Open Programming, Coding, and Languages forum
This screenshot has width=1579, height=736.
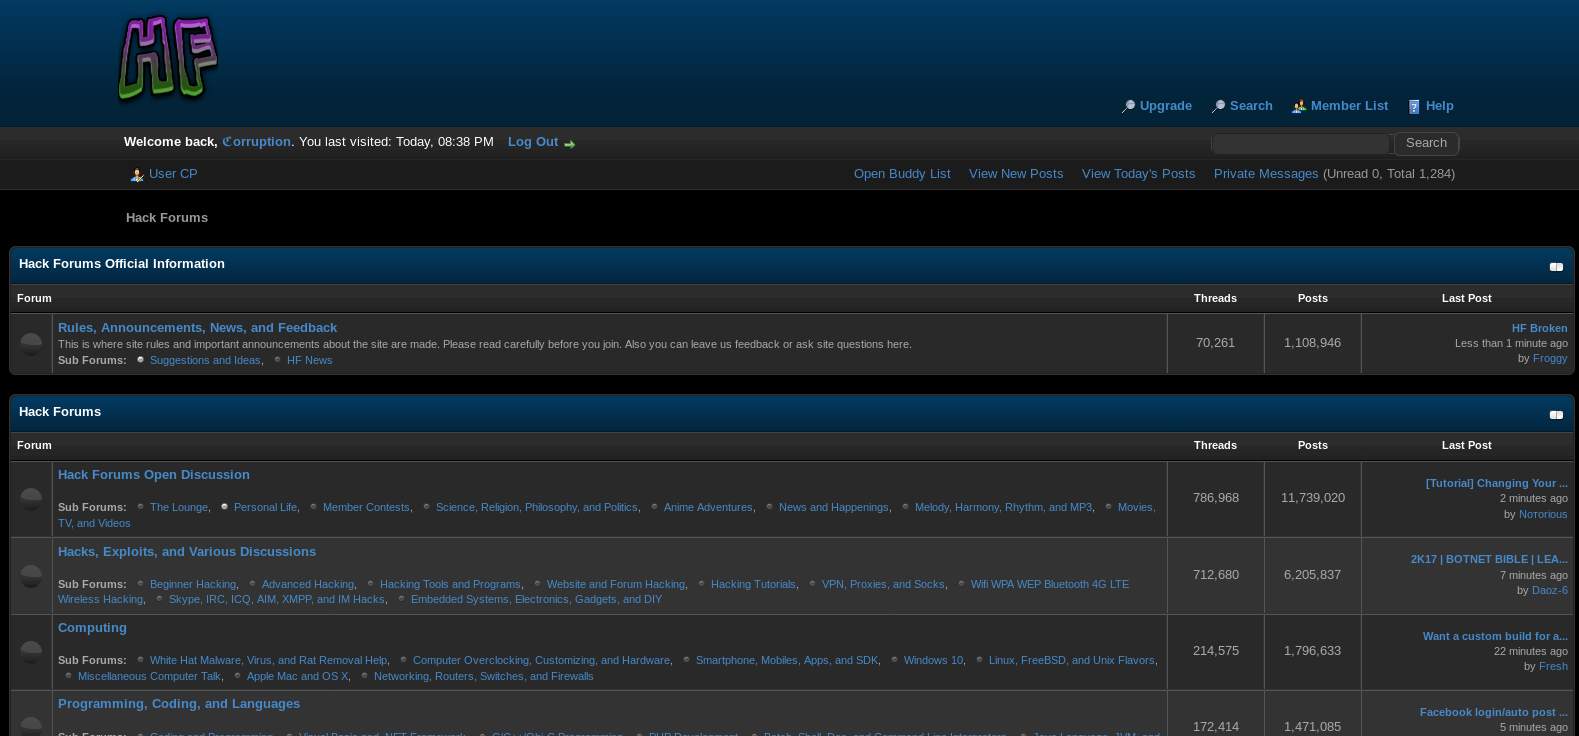click(179, 704)
